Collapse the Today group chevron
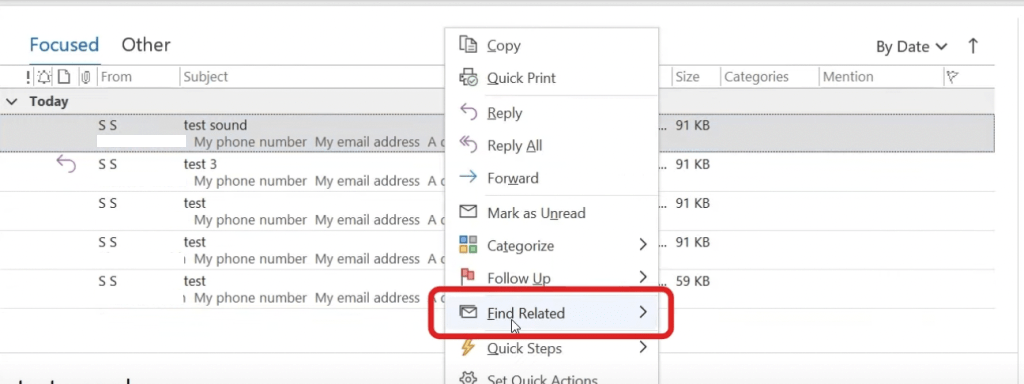This screenshot has height=384, width=1024. coord(11,101)
